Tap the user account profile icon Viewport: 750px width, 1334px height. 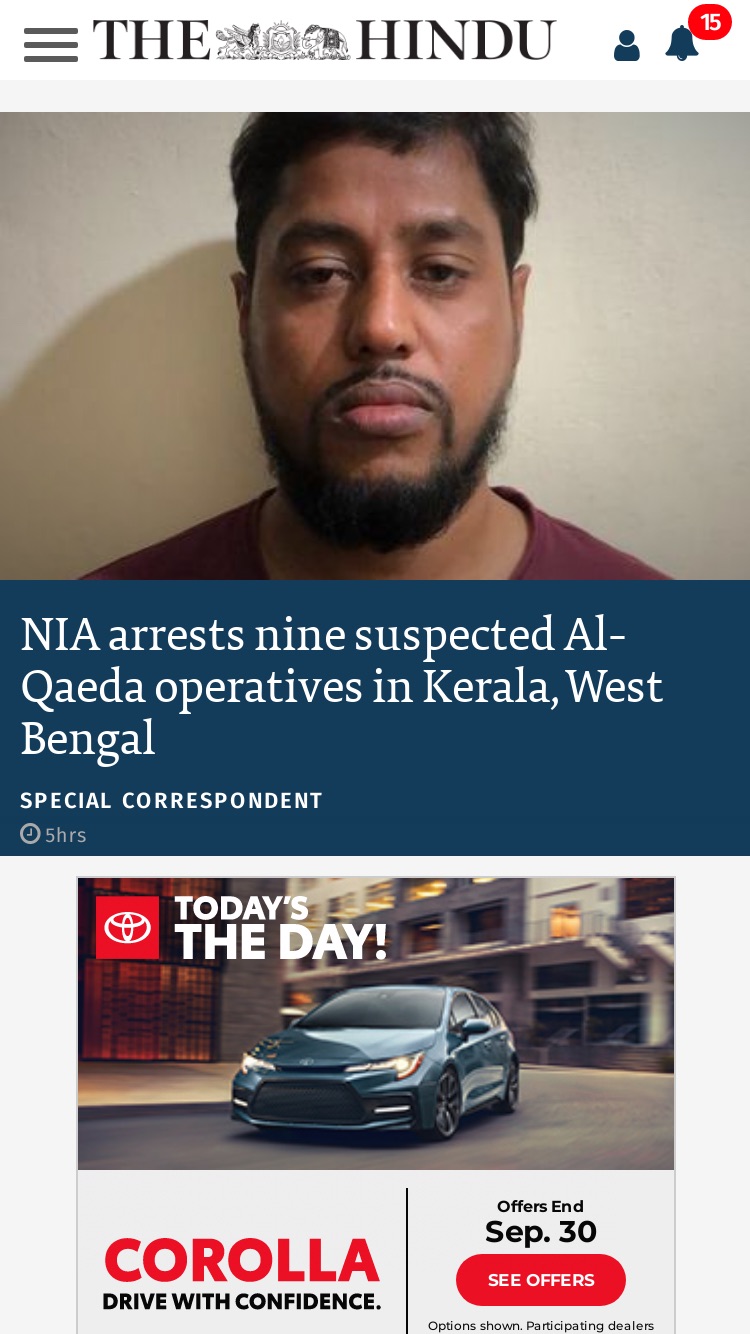point(627,45)
